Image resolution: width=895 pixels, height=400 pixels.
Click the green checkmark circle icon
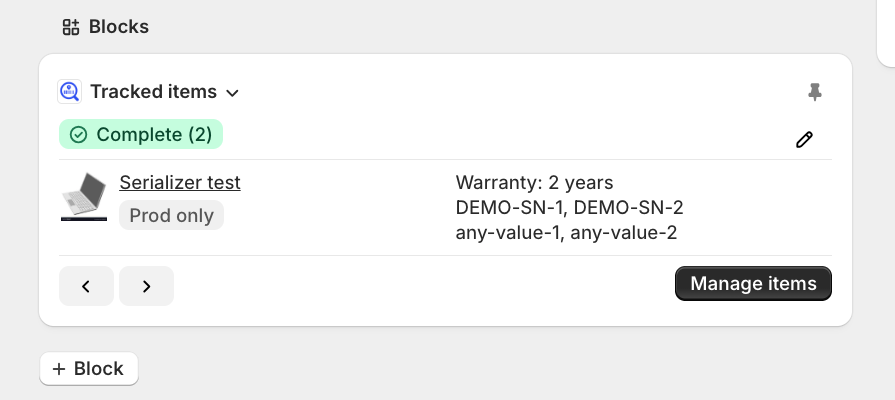pyautogui.click(x=78, y=135)
